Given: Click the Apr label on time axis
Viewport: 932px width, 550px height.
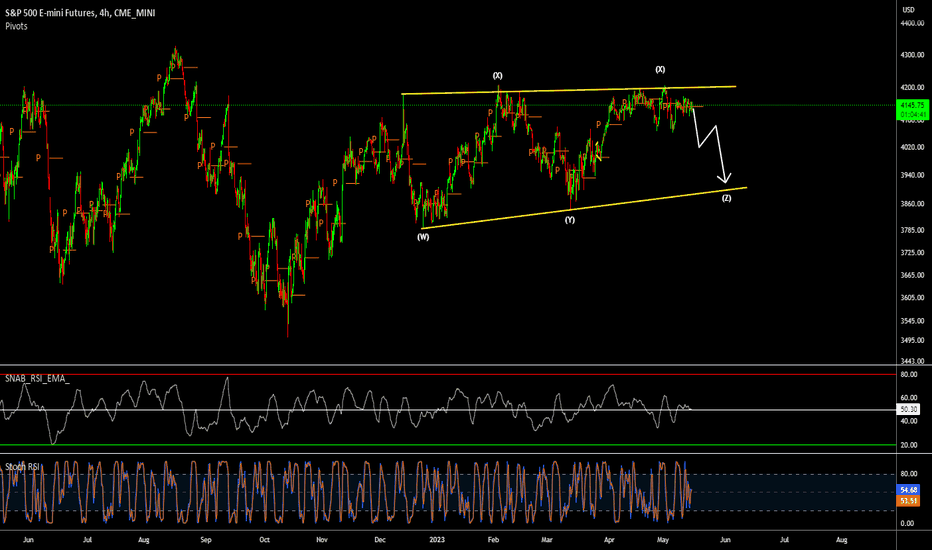Looking at the screenshot, I should pos(609,540).
